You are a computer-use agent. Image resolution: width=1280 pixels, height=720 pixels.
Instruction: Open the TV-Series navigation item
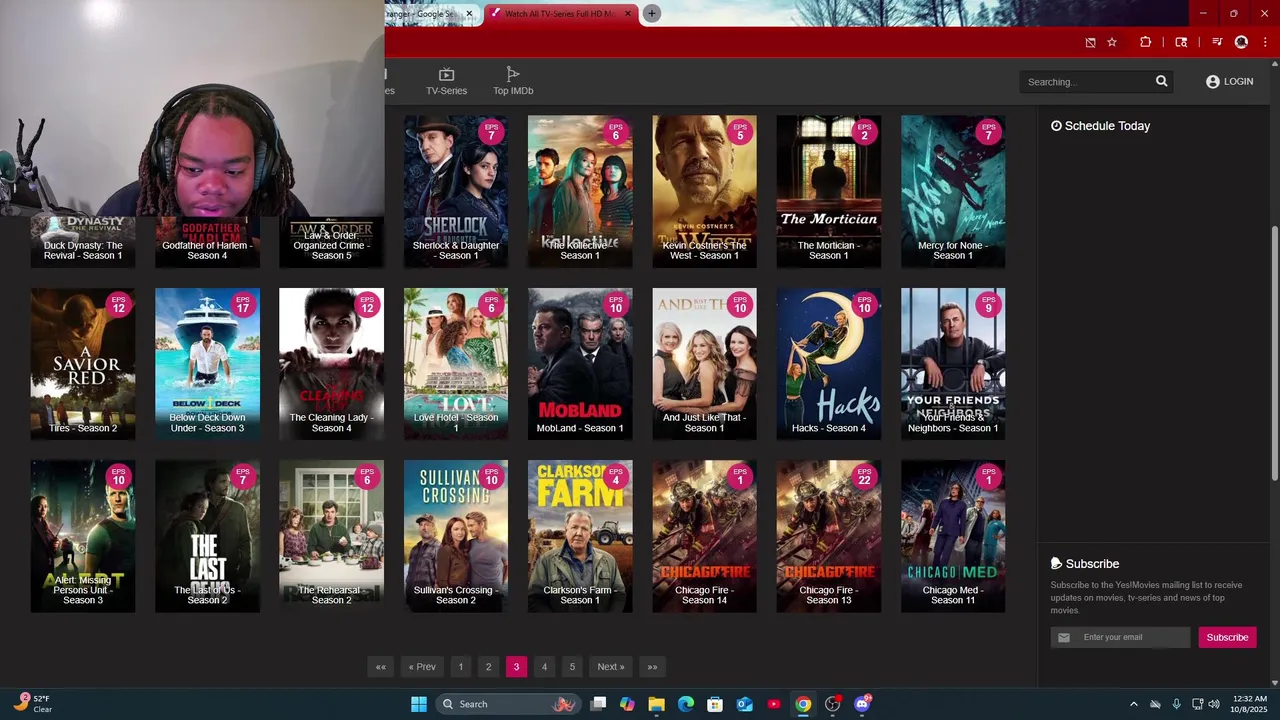(446, 81)
